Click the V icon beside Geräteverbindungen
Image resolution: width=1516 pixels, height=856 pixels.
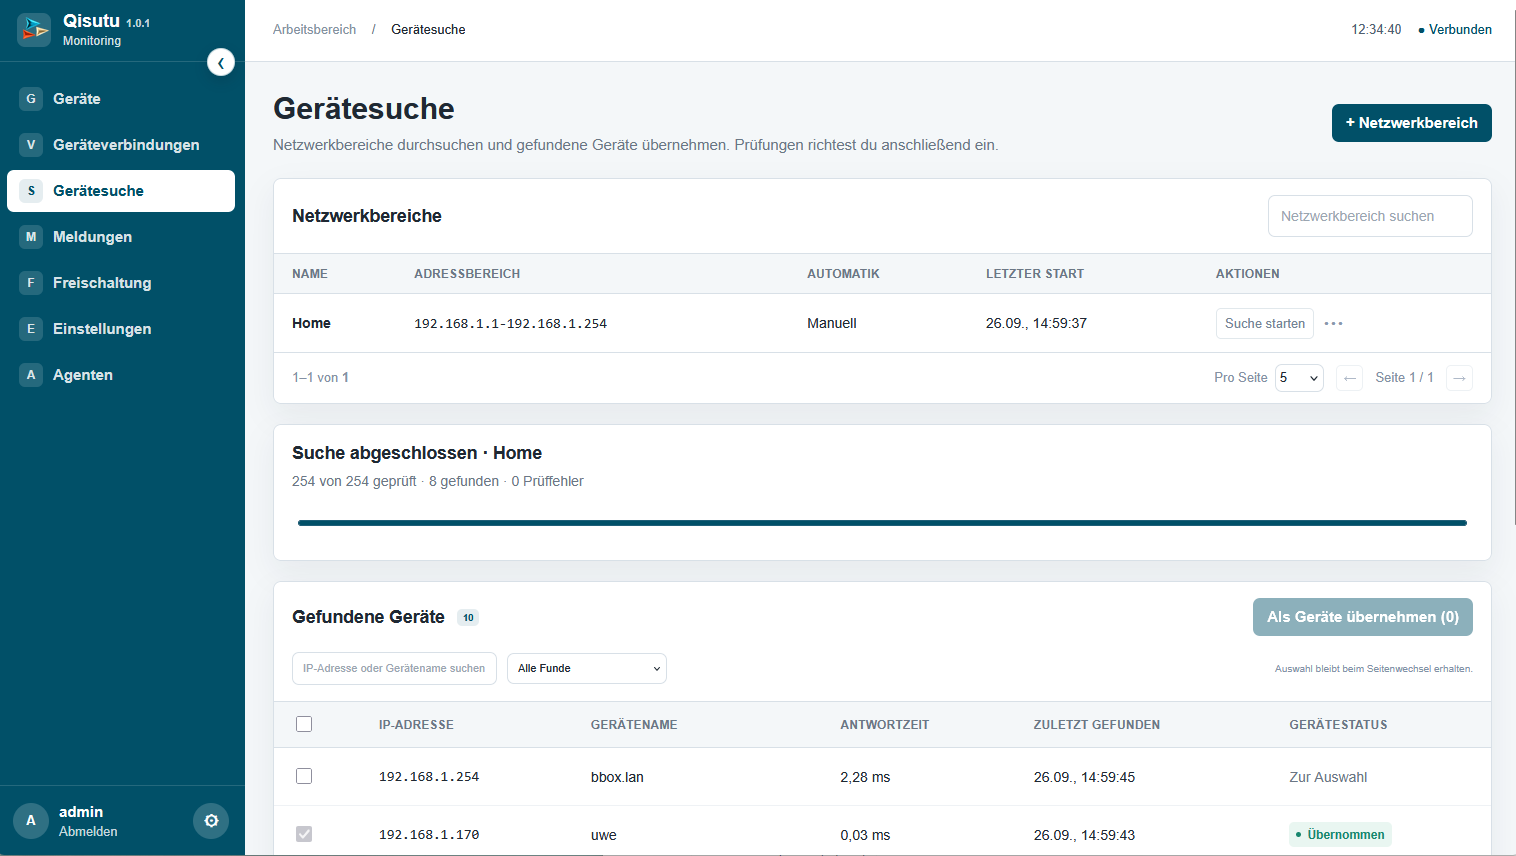(x=31, y=145)
